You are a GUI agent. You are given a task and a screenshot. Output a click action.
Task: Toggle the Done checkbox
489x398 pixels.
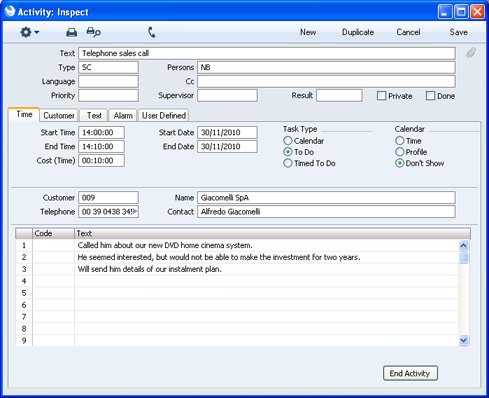point(430,96)
